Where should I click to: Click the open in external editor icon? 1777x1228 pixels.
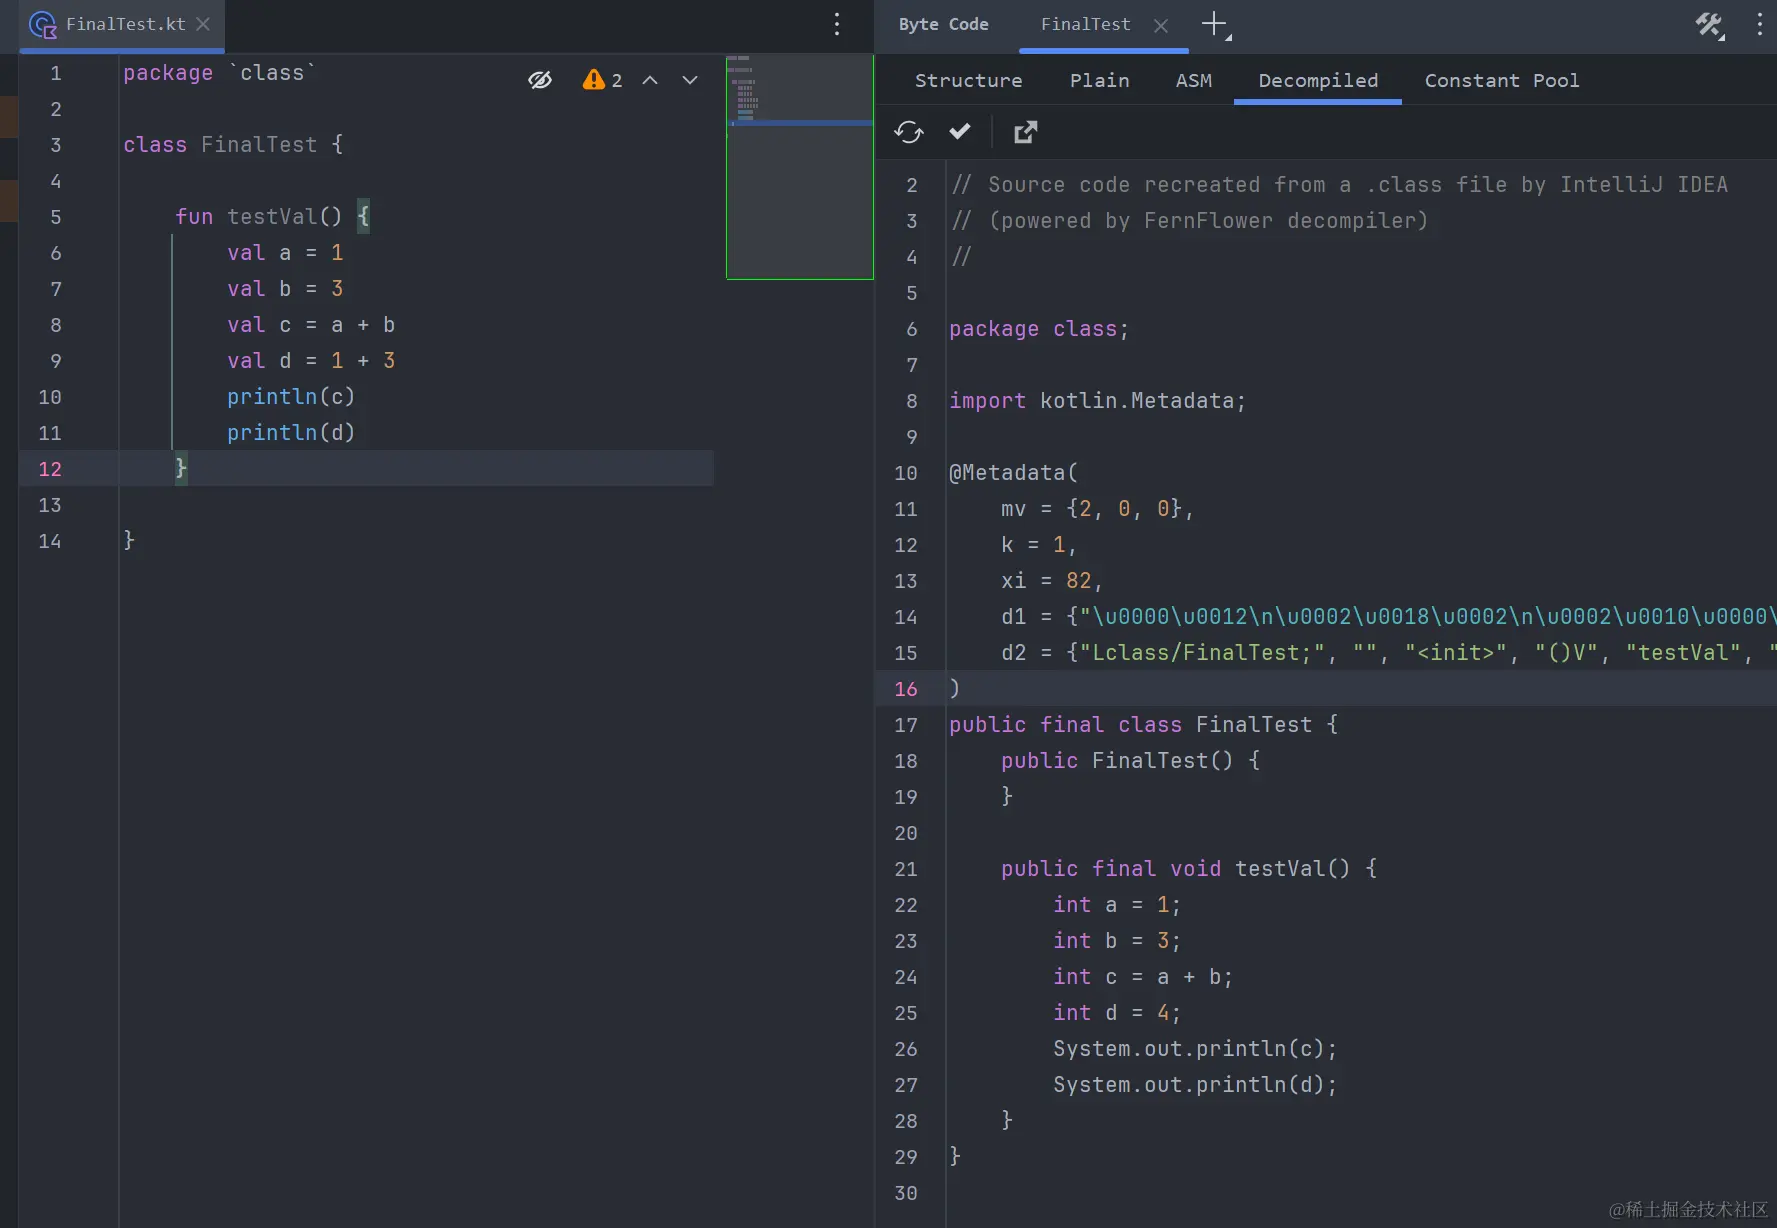1026,132
